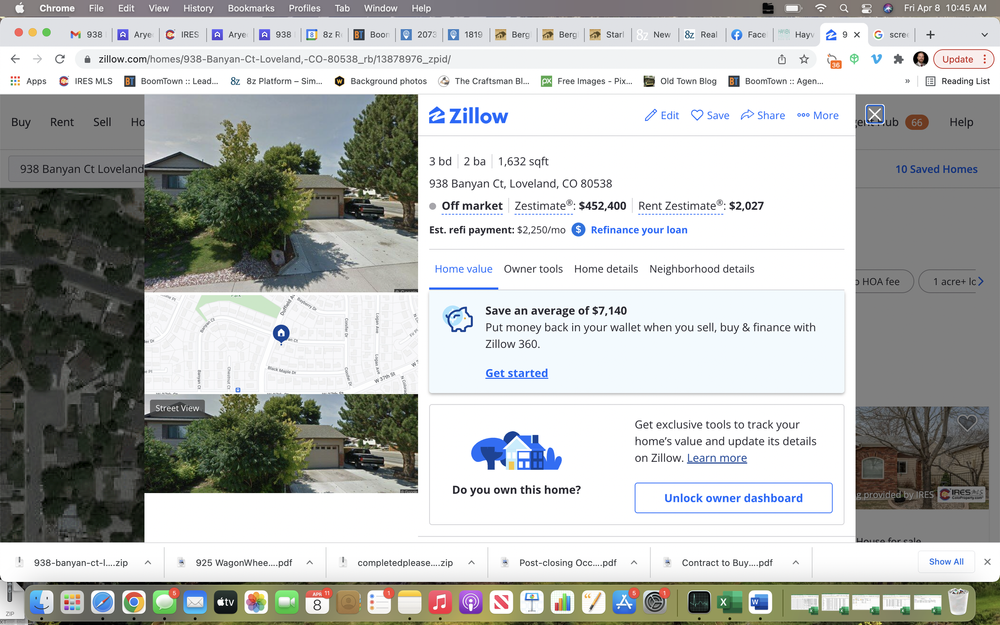Expand the tab search dropdown arrow
Viewport: 1000px width, 625px height.
tap(985, 34)
